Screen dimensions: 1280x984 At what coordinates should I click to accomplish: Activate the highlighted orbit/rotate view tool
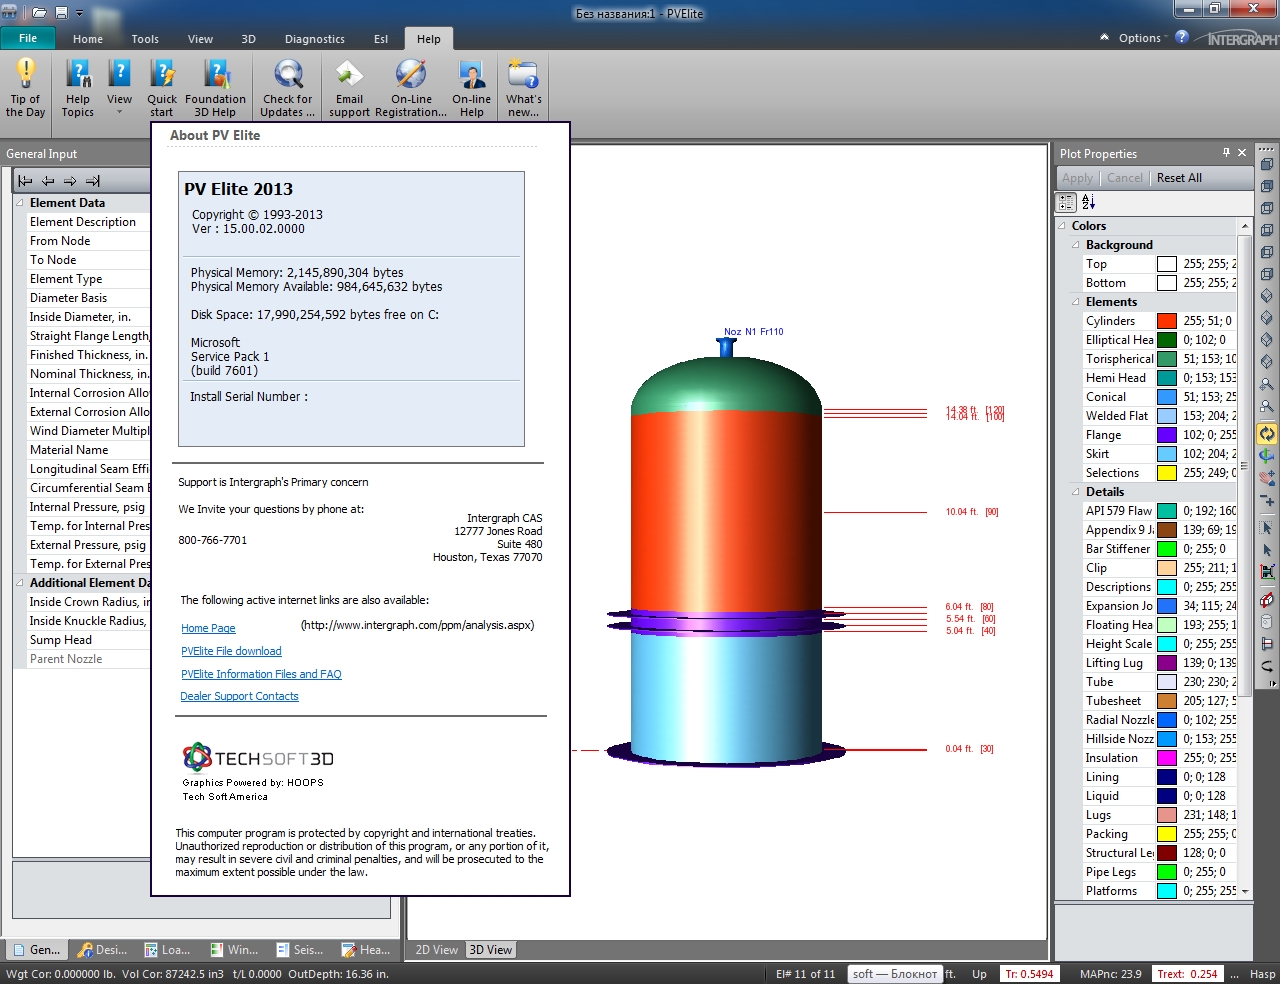point(1267,434)
